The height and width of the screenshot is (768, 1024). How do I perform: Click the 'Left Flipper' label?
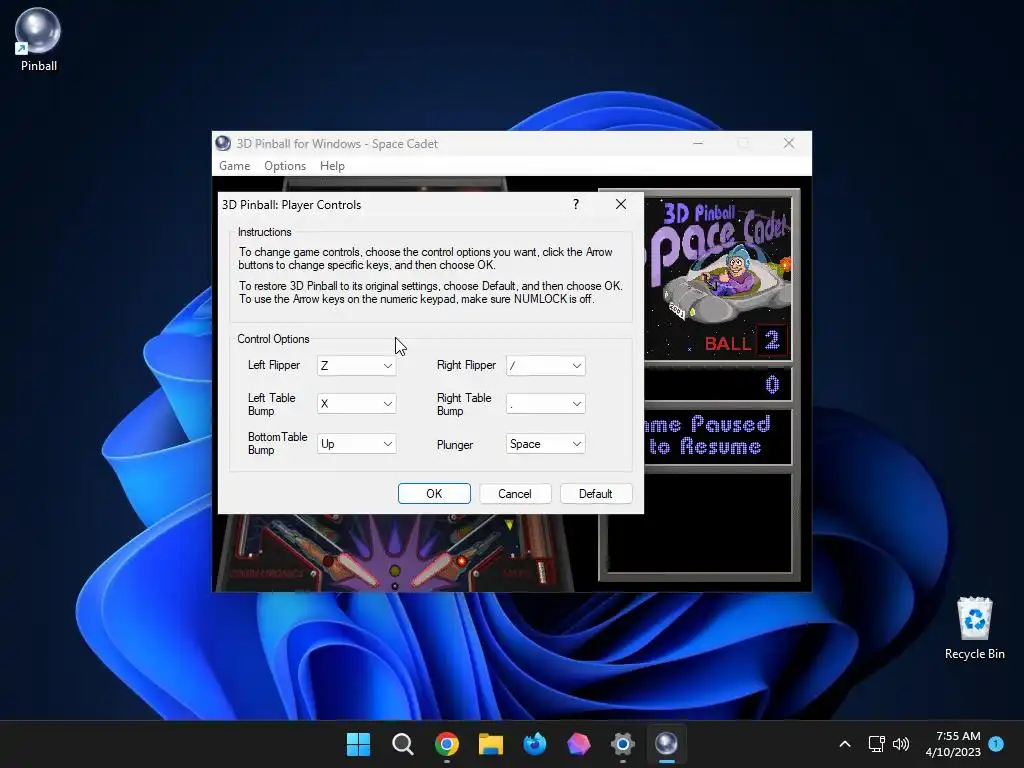[x=274, y=365]
